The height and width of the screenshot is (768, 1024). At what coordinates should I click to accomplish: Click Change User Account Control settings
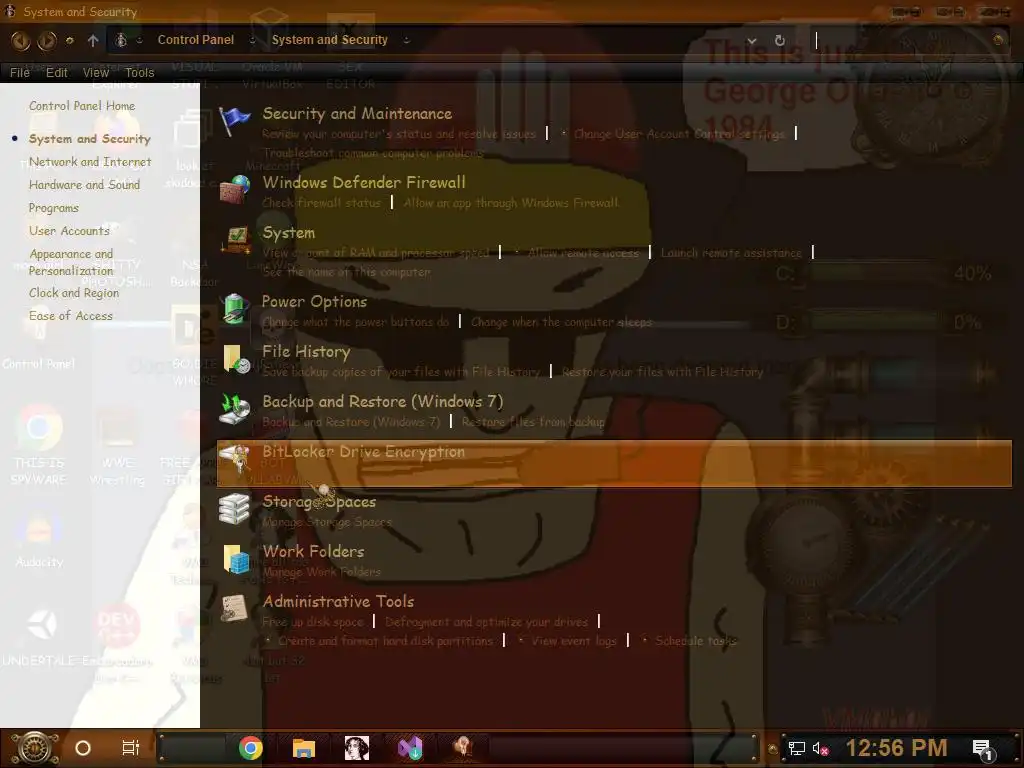tap(679, 134)
